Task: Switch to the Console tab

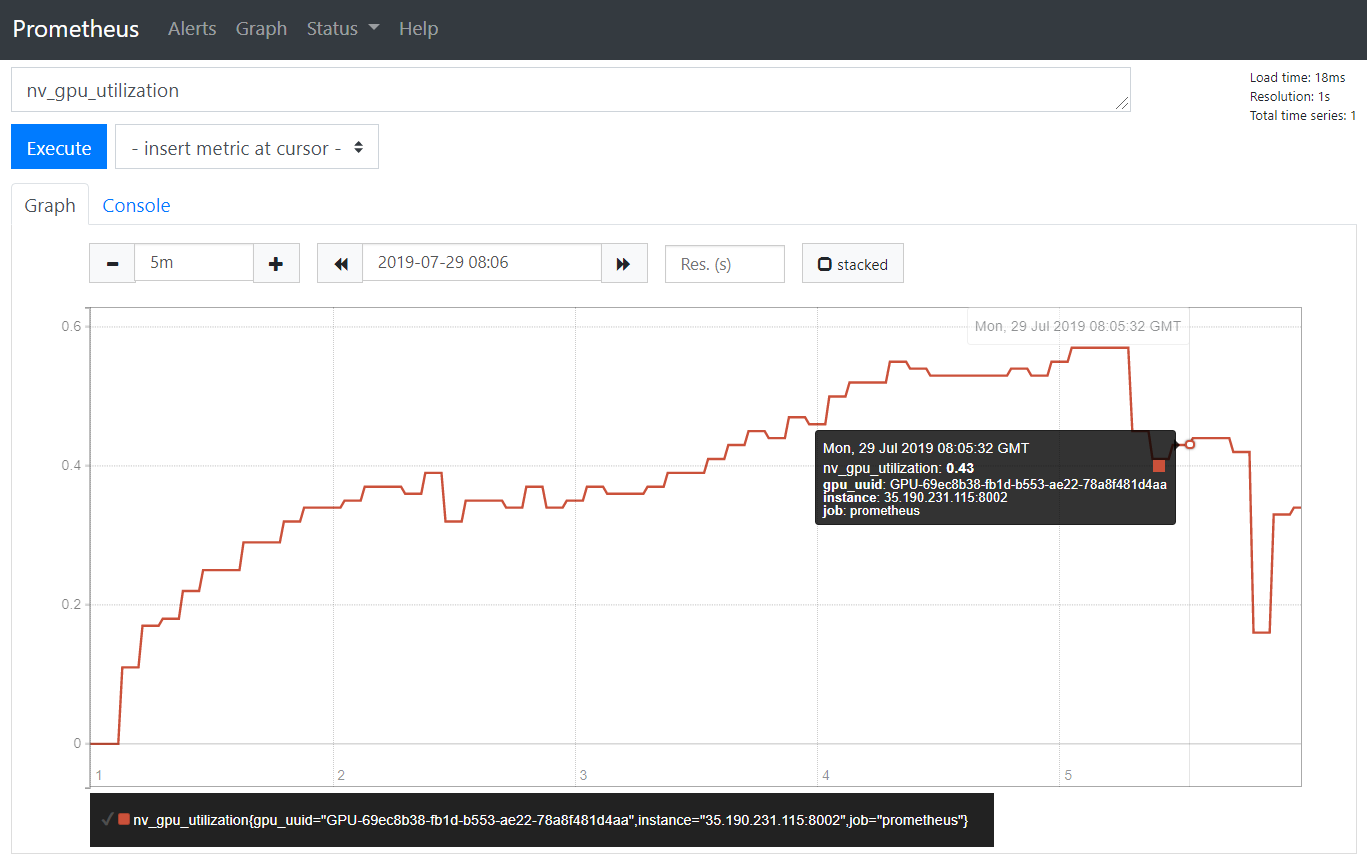Action: (x=136, y=205)
